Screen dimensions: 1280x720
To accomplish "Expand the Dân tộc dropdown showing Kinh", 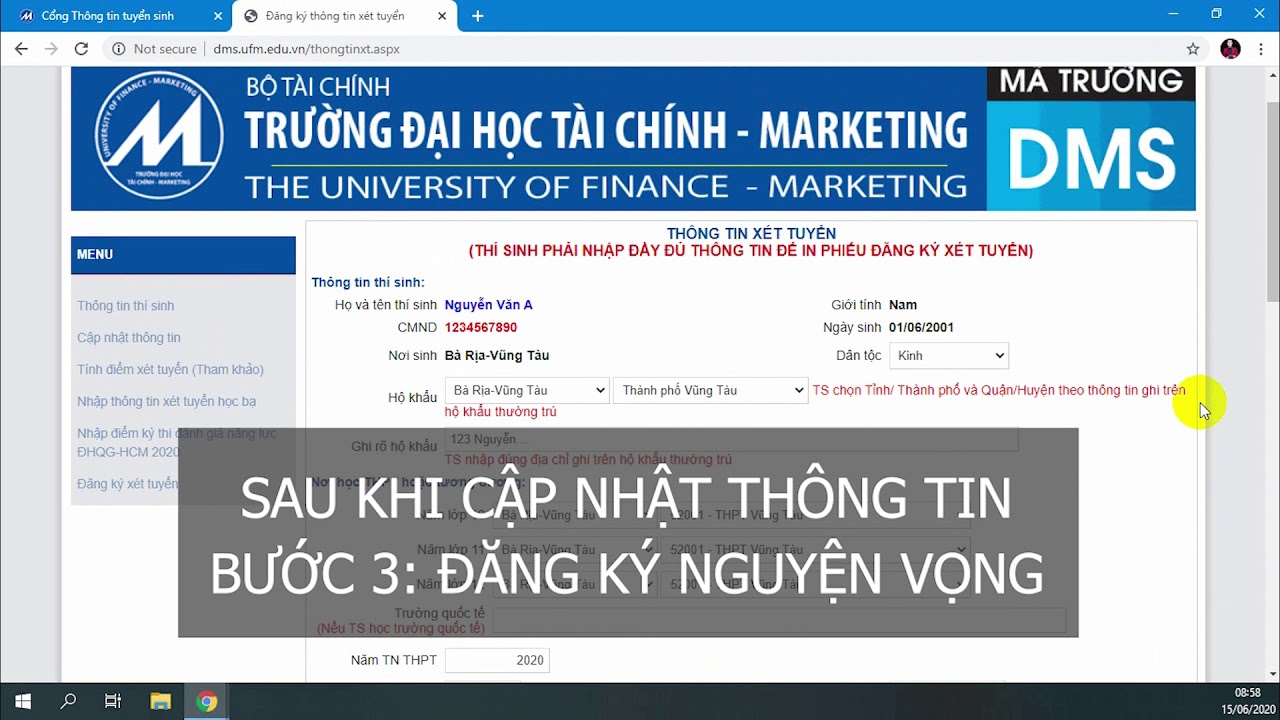I will pyautogui.click(x=949, y=355).
